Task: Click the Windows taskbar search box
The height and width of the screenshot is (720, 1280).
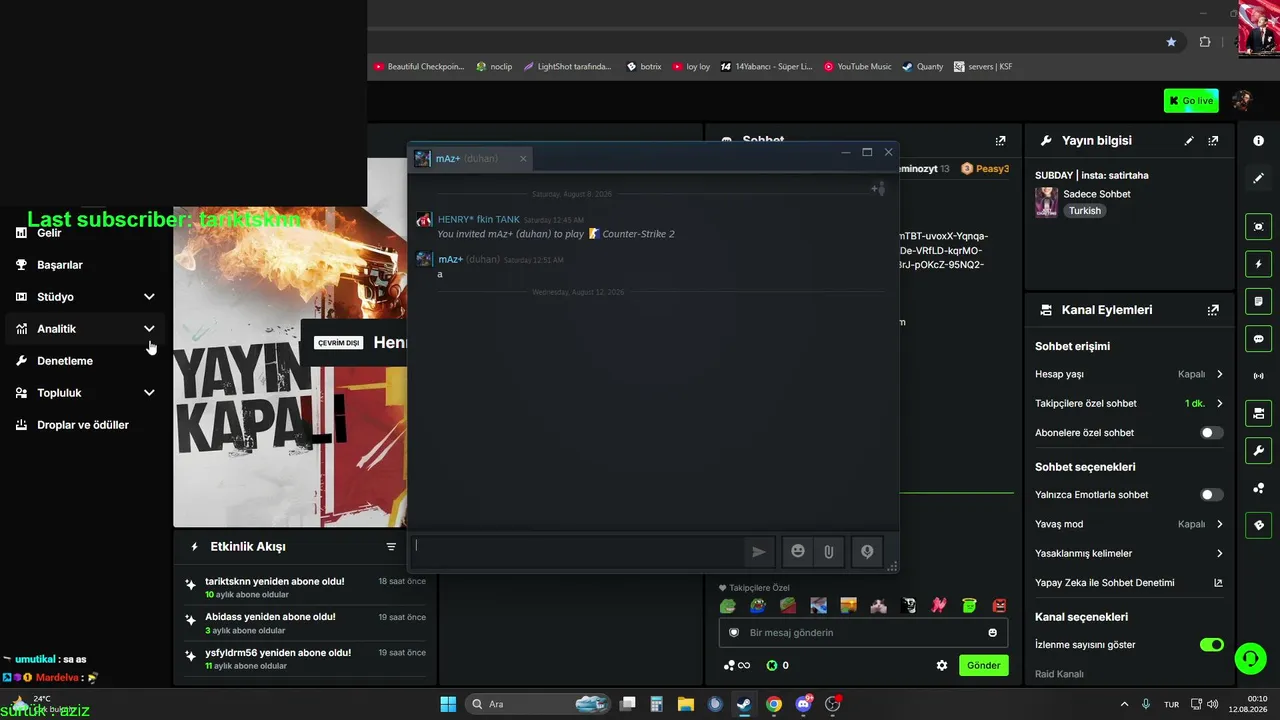Action: click(x=540, y=704)
